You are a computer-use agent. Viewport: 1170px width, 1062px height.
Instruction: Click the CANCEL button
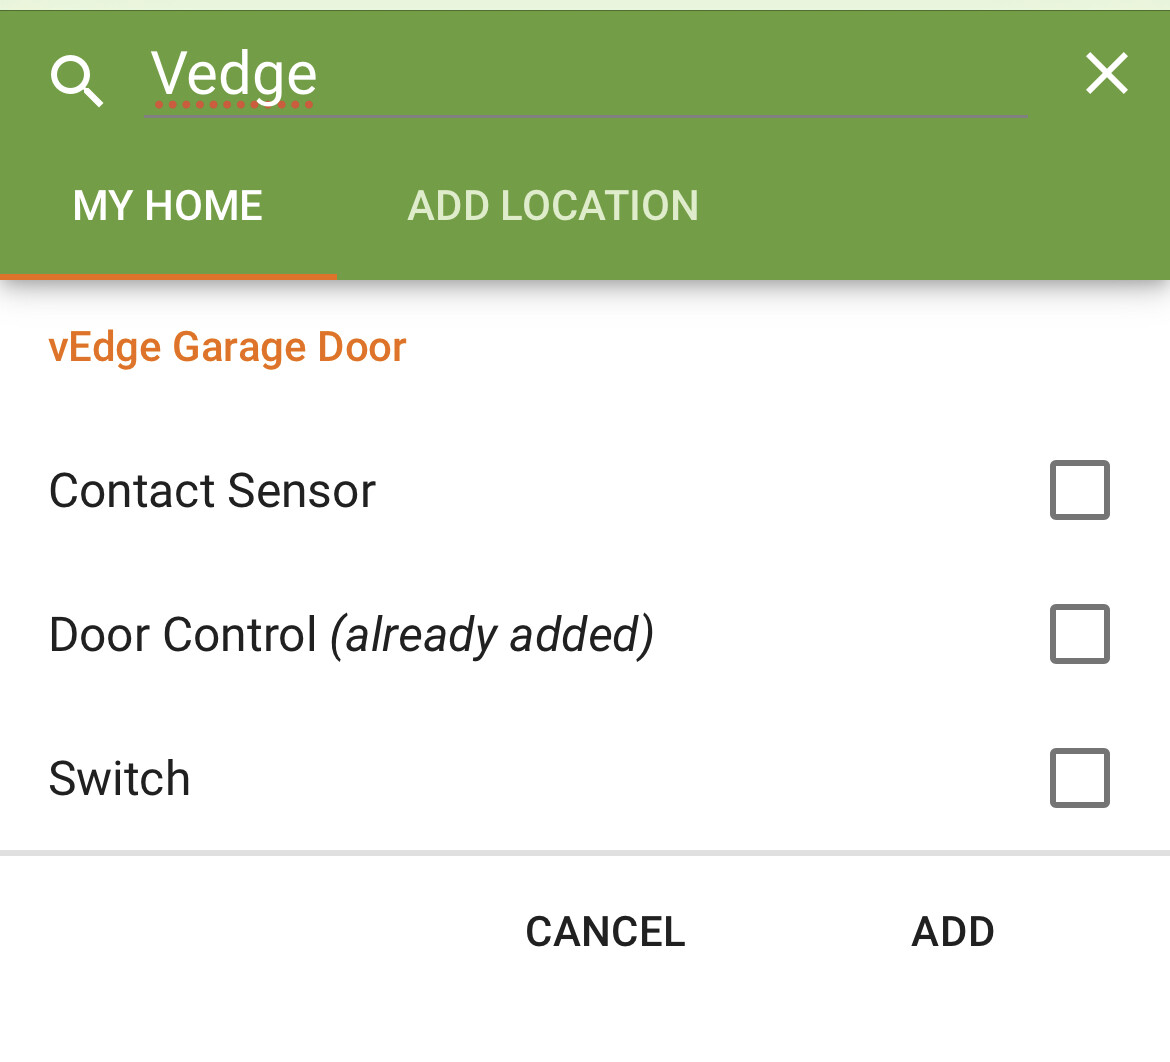(605, 931)
